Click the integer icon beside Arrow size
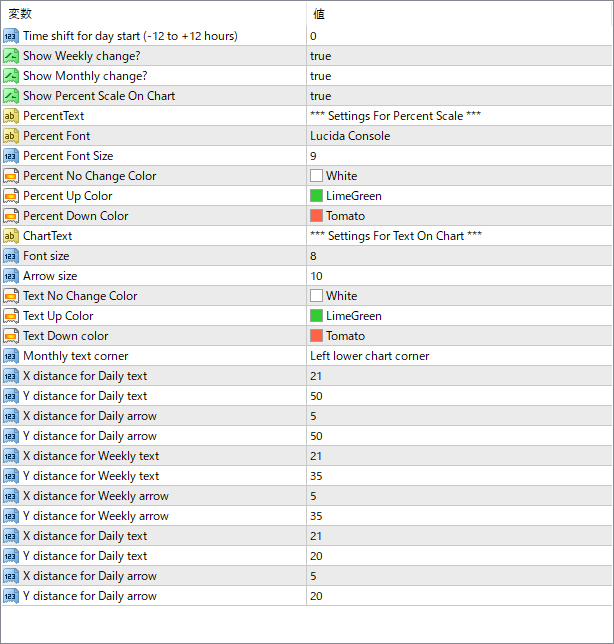The width and height of the screenshot is (614, 644). [11, 276]
